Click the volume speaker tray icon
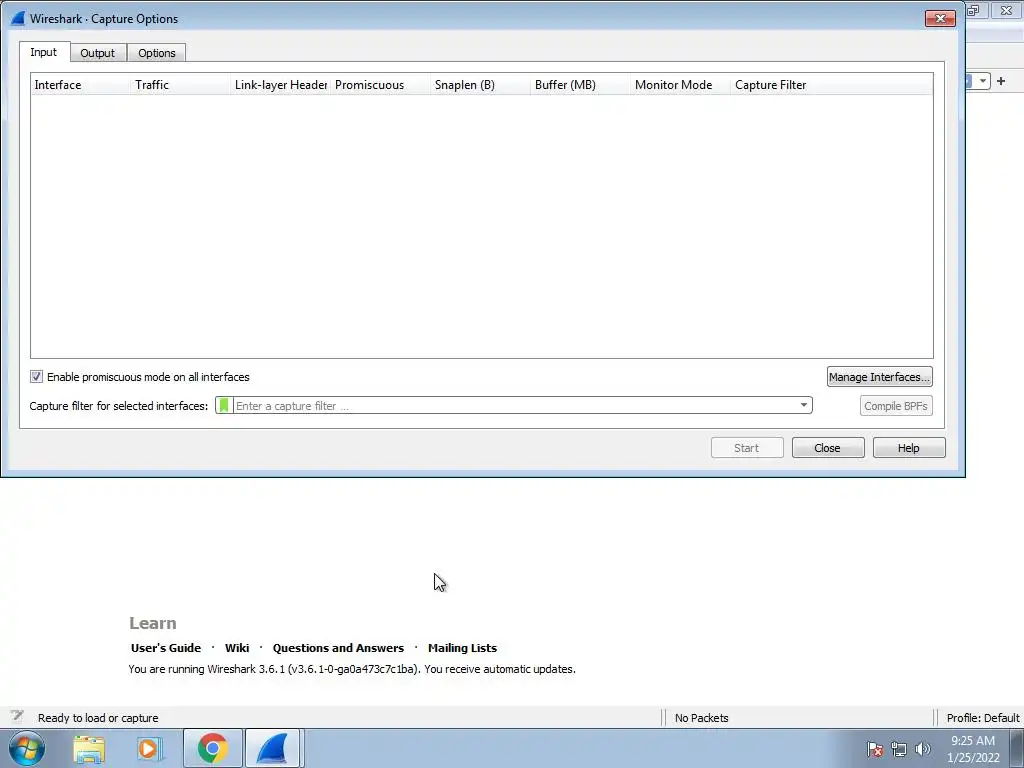Image resolution: width=1024 pixels, height=768 pixels. [x=923, y=749]
